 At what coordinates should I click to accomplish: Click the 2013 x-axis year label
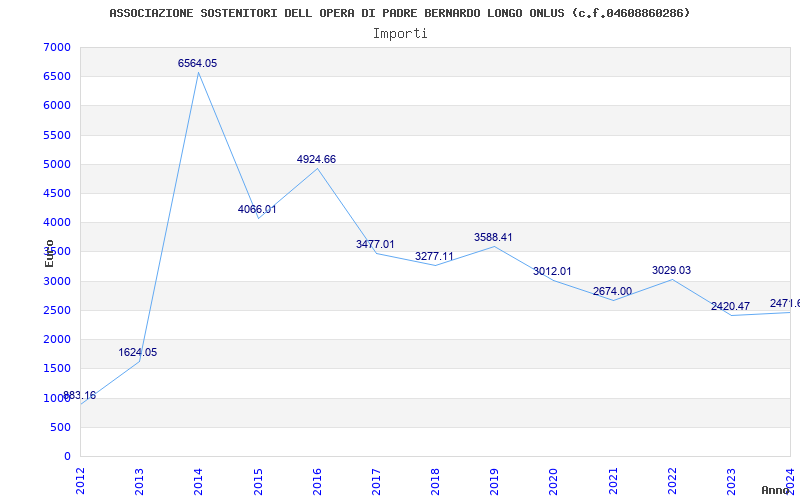tap(139, 482)
